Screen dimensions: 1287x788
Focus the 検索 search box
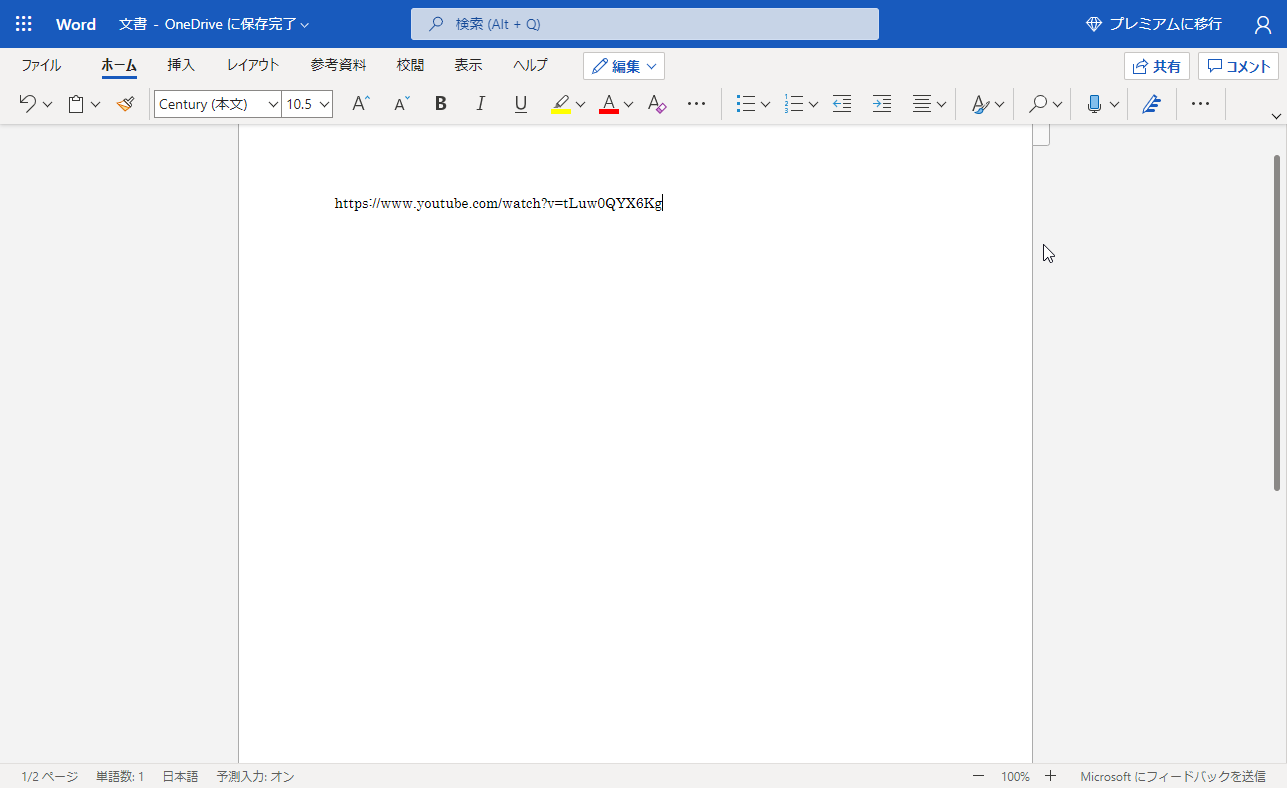645,24
